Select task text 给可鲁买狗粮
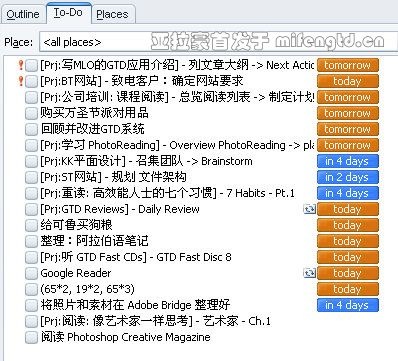This screenshot has width=398, height=361. [x=76, y=225]
